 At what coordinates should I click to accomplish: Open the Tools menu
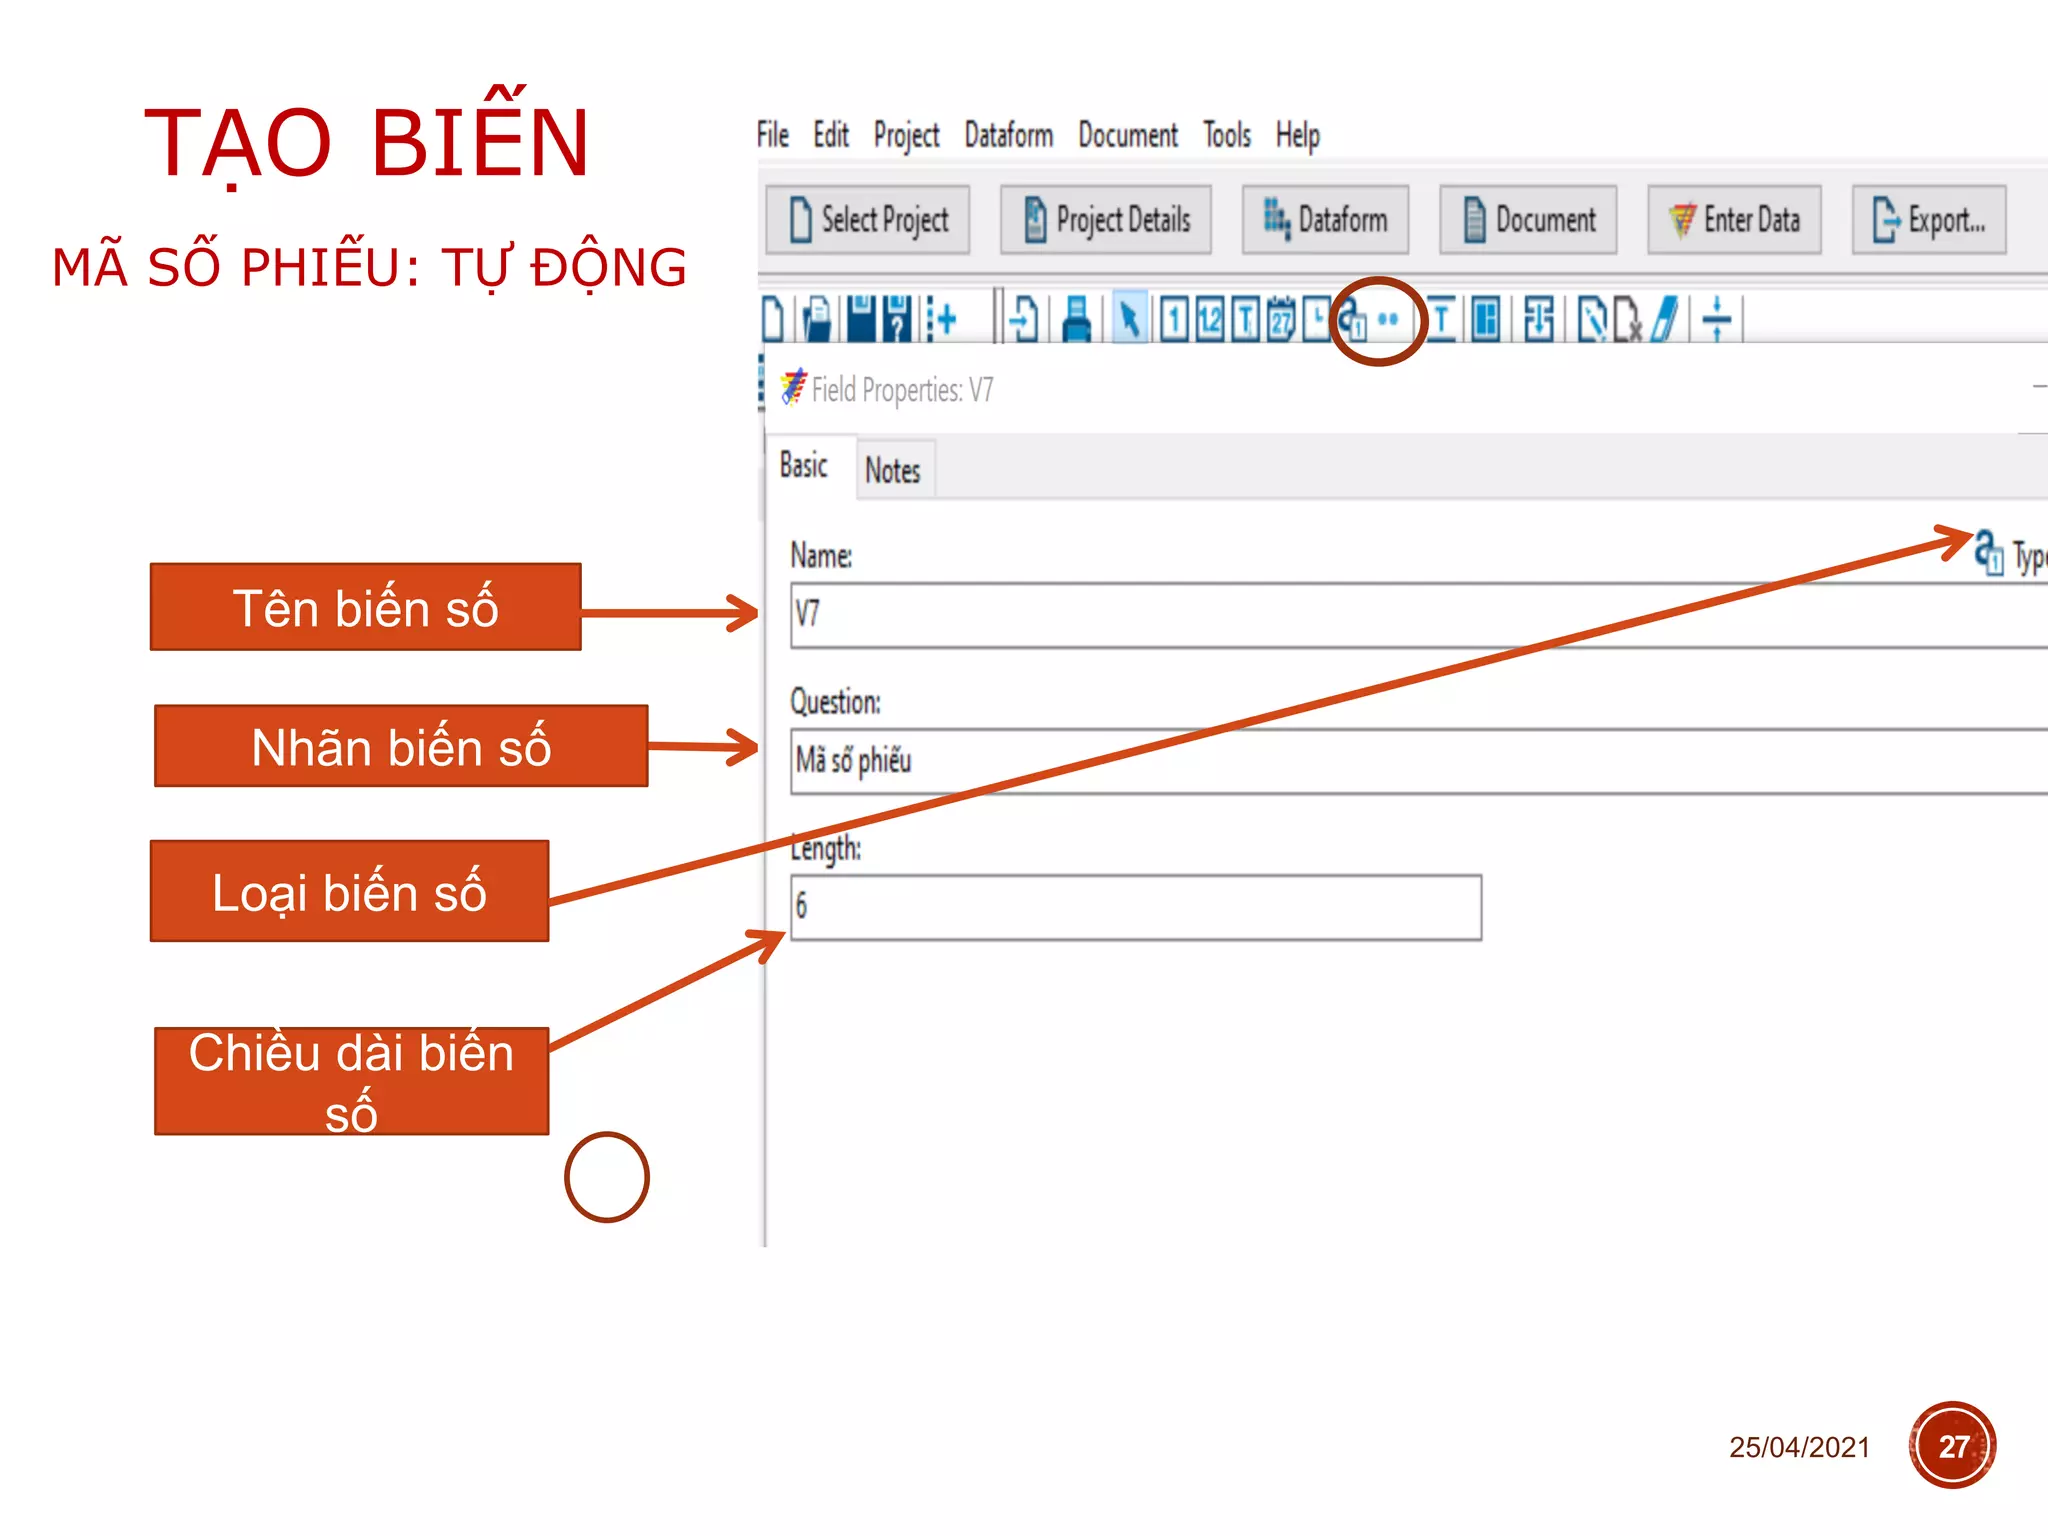(1226, 135)
